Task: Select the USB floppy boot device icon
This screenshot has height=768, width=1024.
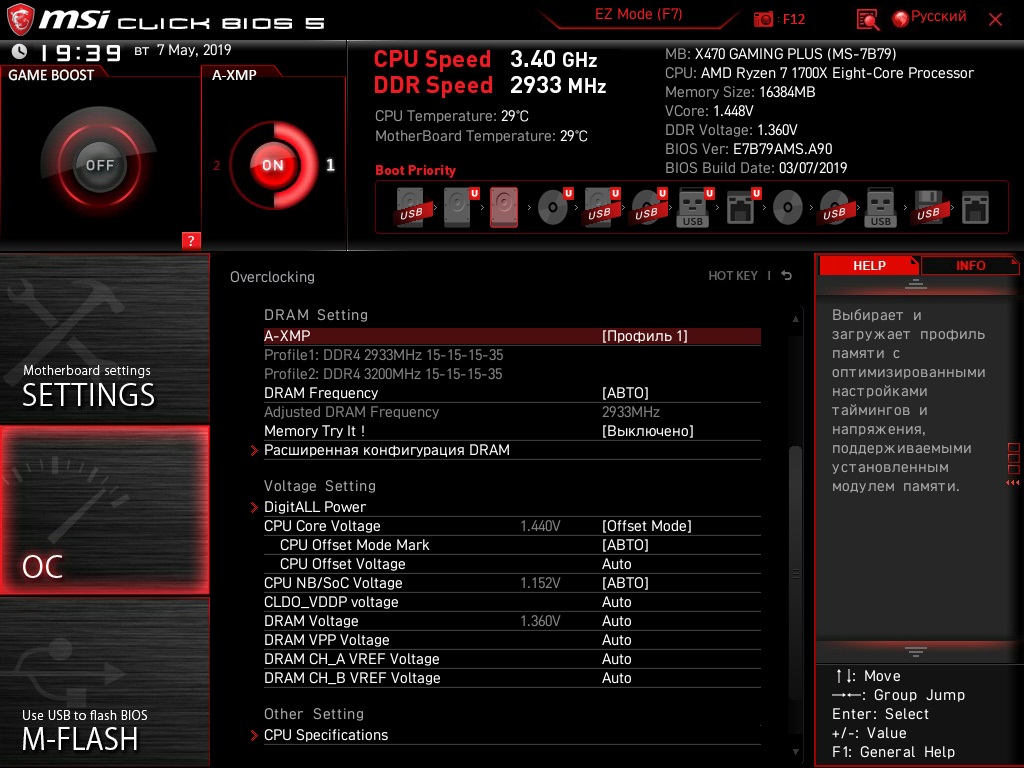Action: (x=928, y=208)
